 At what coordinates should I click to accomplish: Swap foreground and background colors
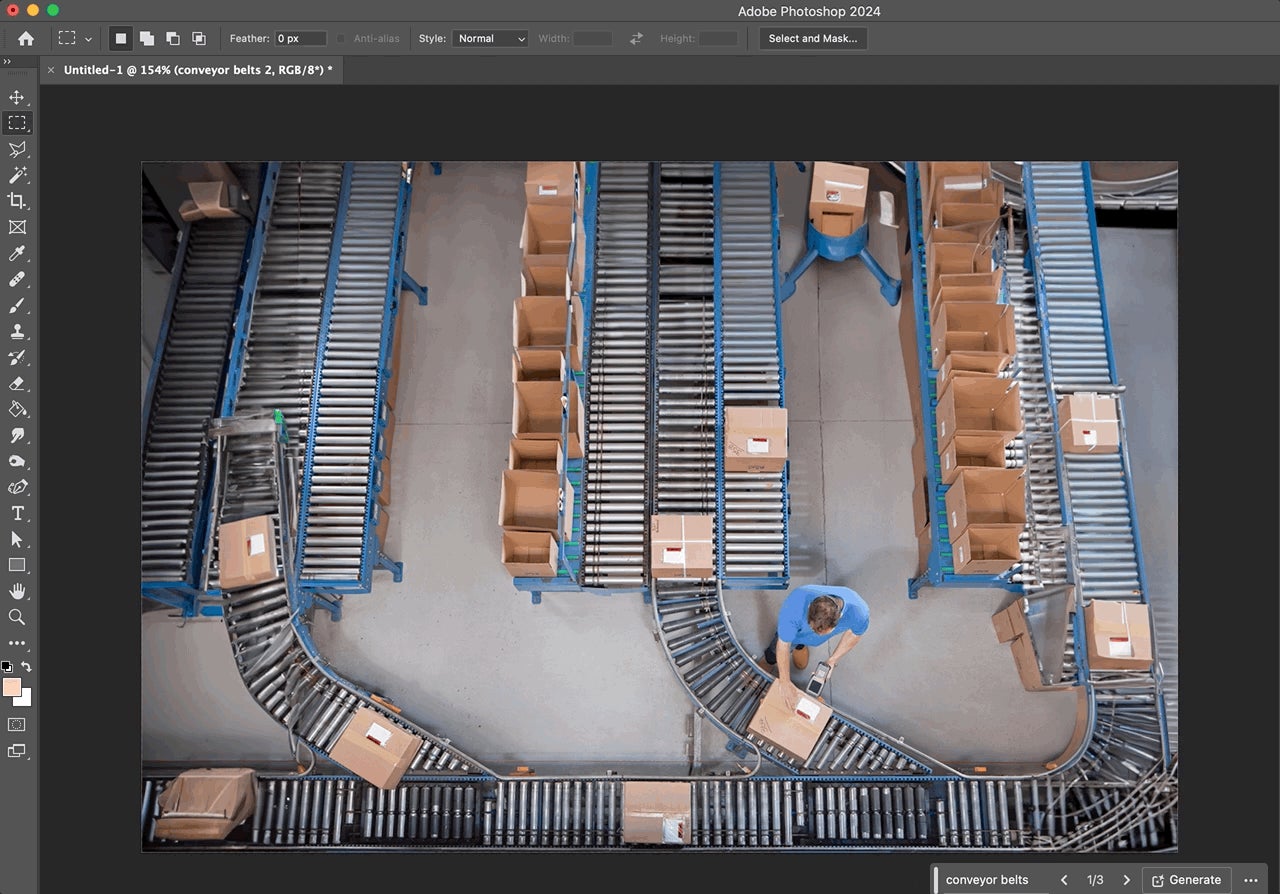(27, 666)
